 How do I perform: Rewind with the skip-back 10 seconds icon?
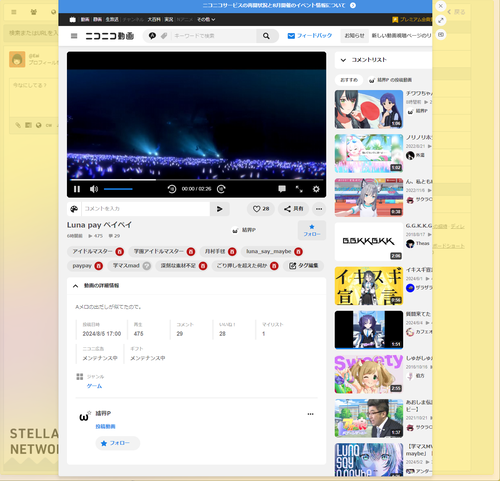[x=172, y=189]
